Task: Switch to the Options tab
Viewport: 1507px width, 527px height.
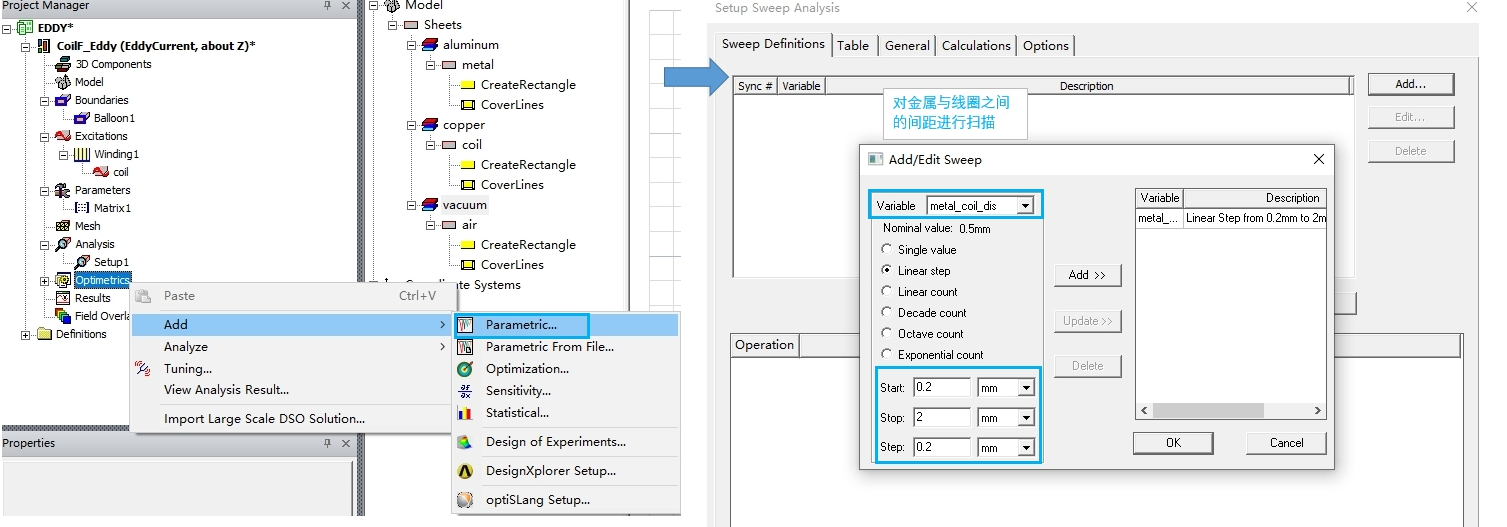Action: (x=1046, y=46)
